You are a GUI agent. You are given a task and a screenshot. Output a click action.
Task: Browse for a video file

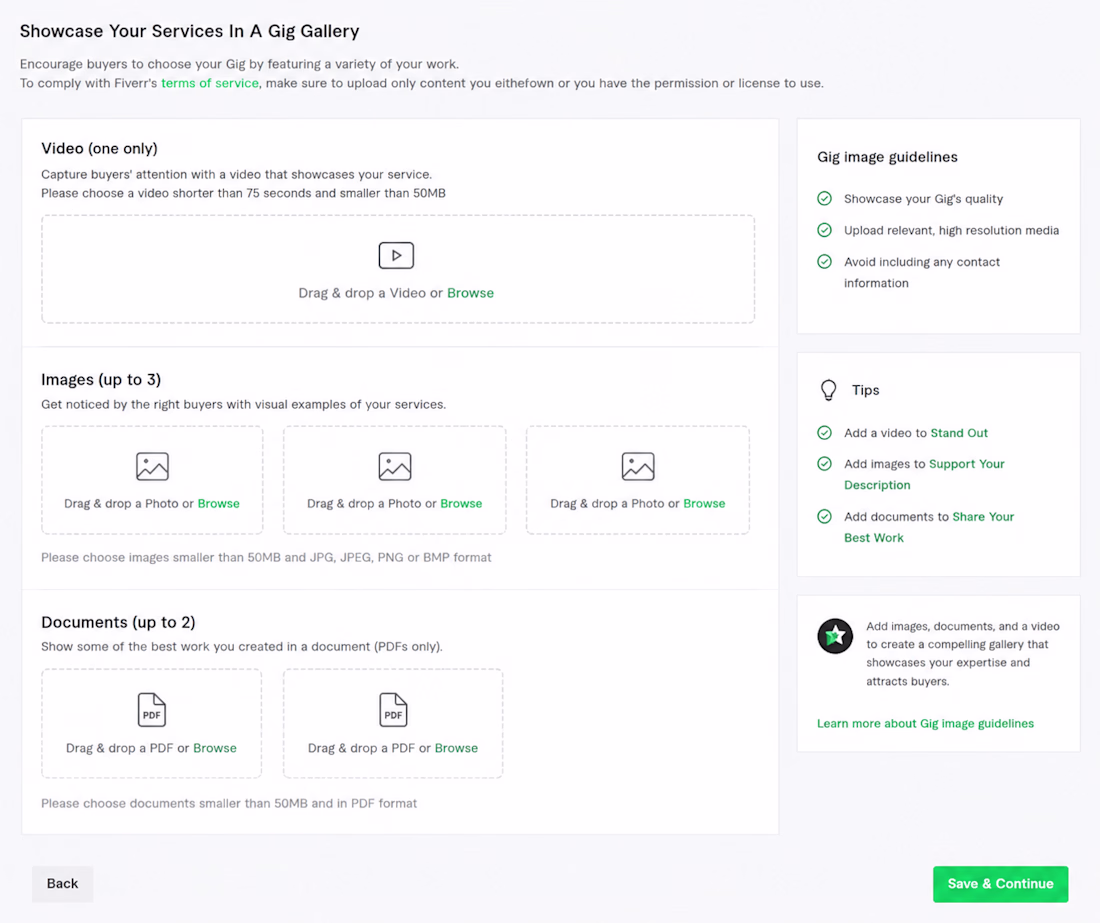470,293
